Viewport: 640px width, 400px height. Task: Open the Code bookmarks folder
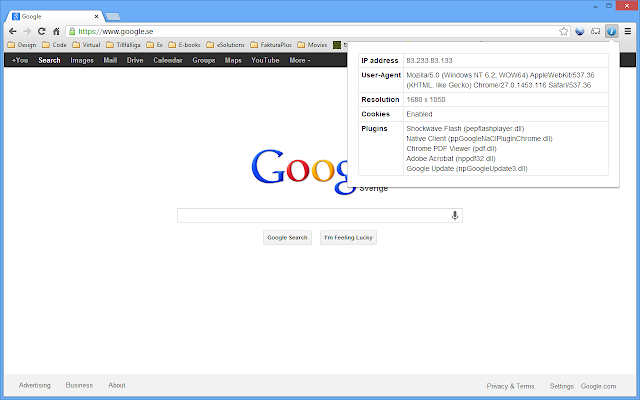point(54,45)
